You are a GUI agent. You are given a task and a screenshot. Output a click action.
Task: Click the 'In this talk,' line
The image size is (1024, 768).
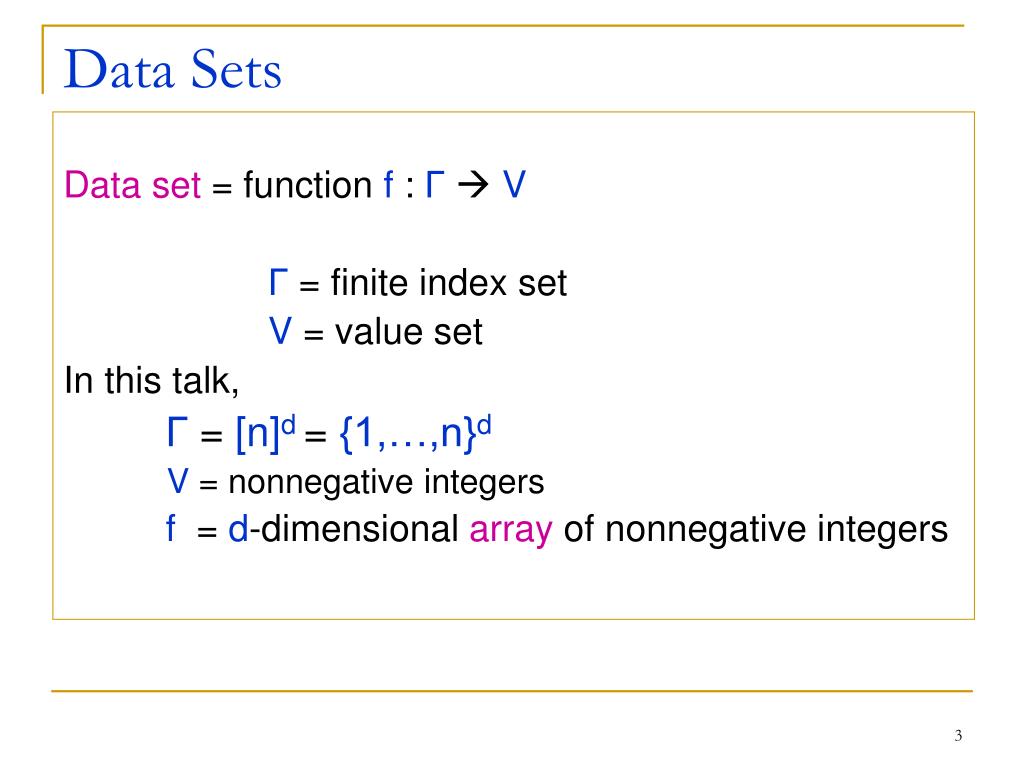point(152,380)
